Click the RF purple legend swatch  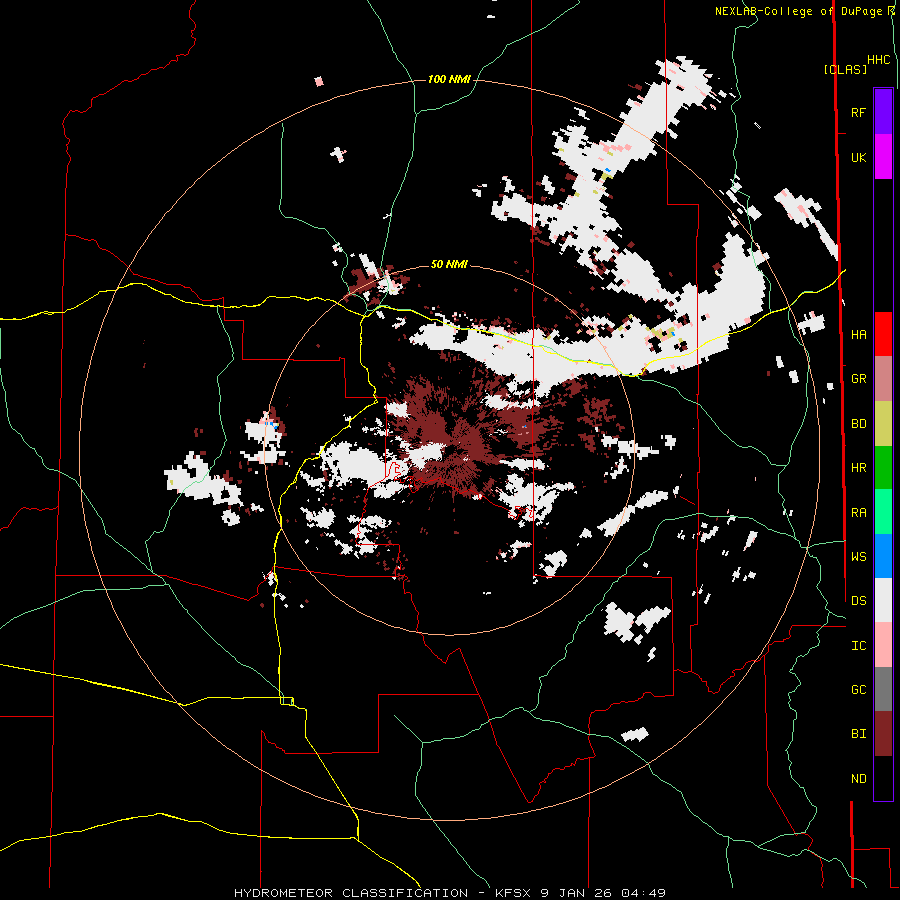click(883, 112)
